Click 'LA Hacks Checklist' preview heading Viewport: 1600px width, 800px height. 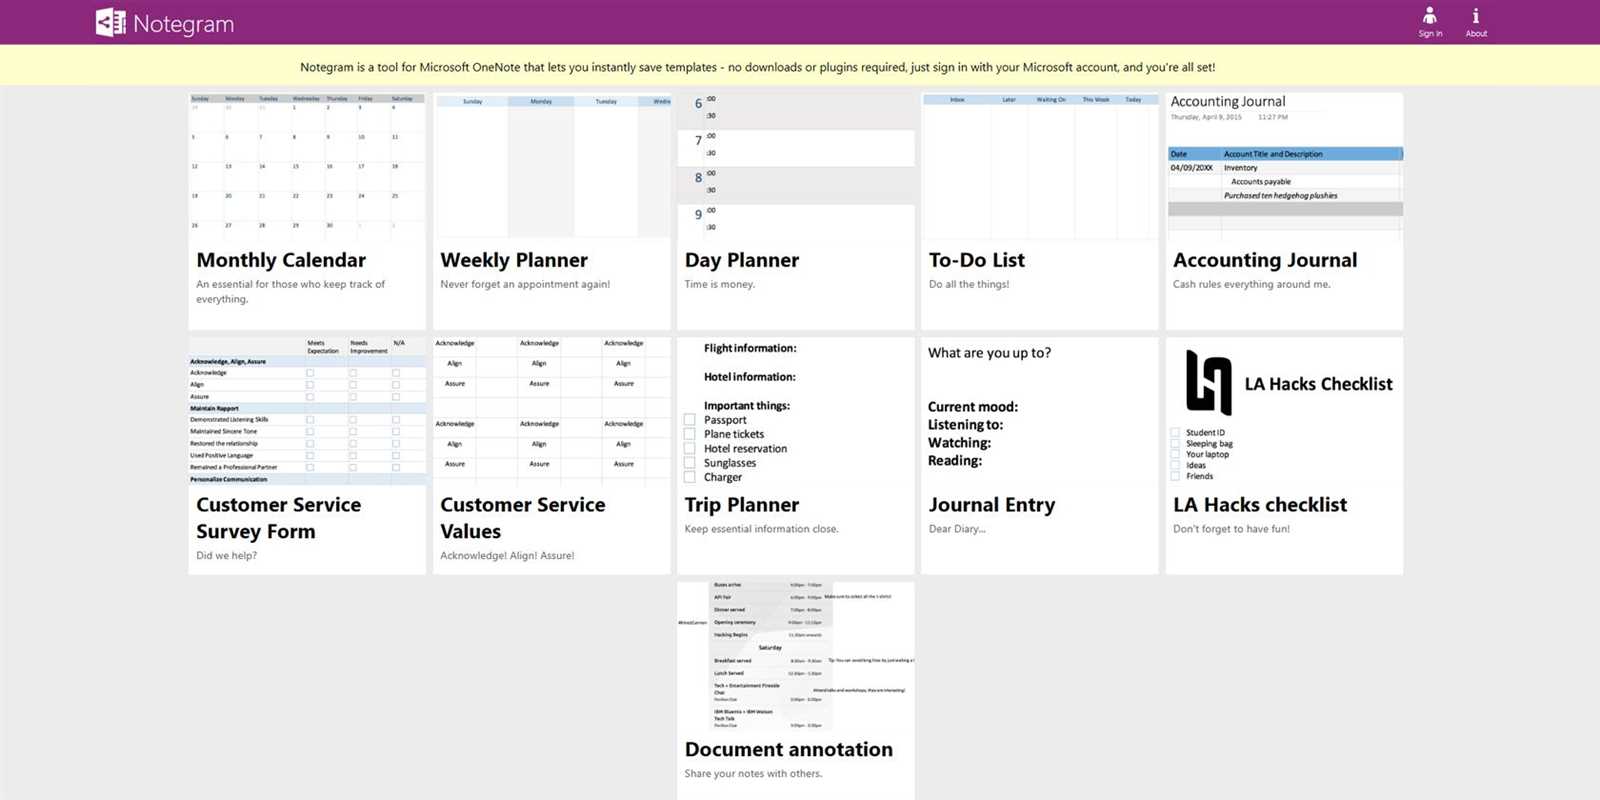click(x=1318, y=384)
